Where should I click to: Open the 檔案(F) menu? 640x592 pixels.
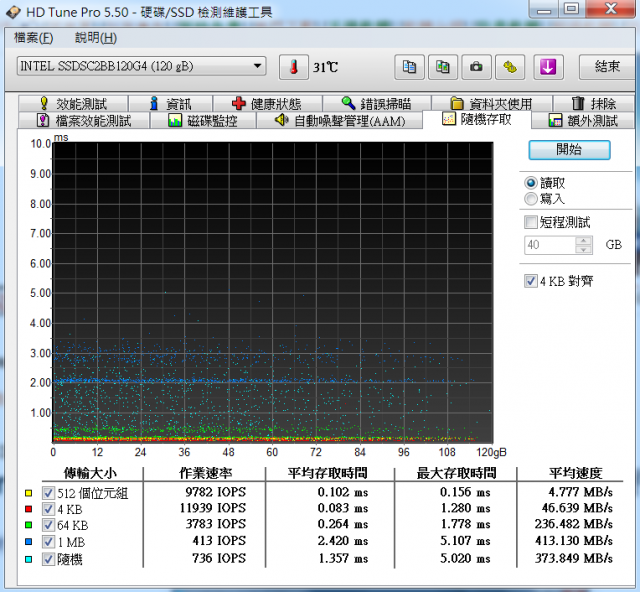33,38
